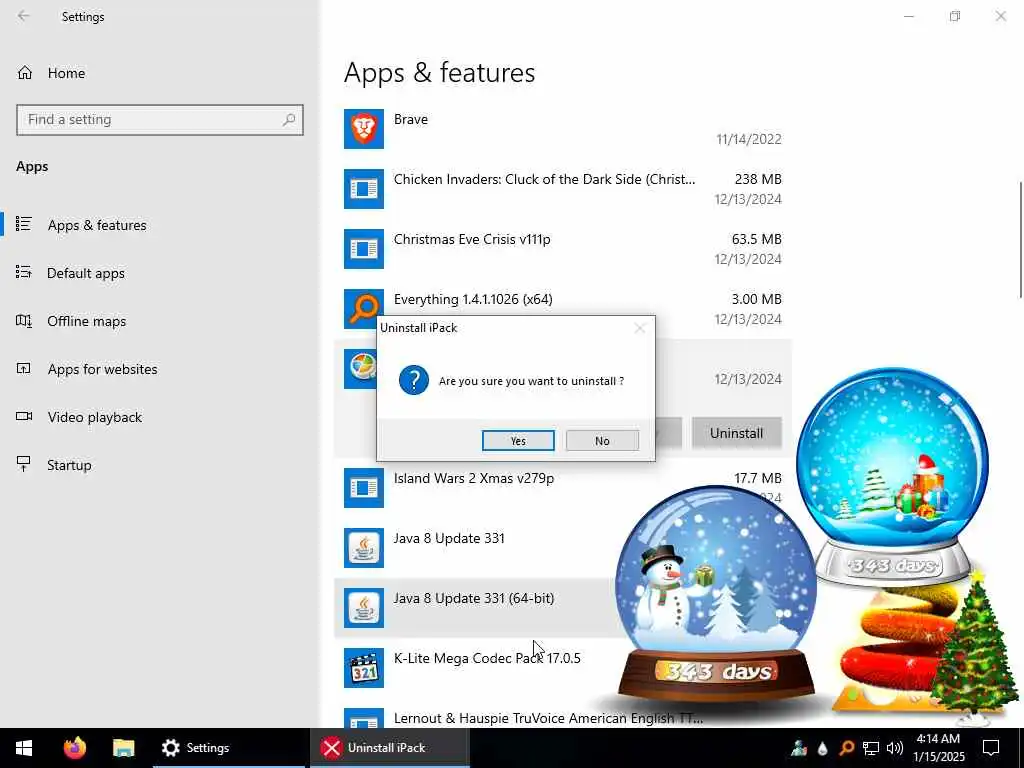Click the vertical scrollbar of the app list
1024x768 pixels.
click(x=1019, y=240)
